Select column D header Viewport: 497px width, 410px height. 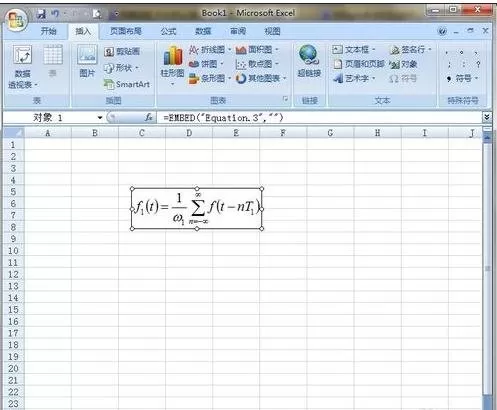[x=189, y=133]
